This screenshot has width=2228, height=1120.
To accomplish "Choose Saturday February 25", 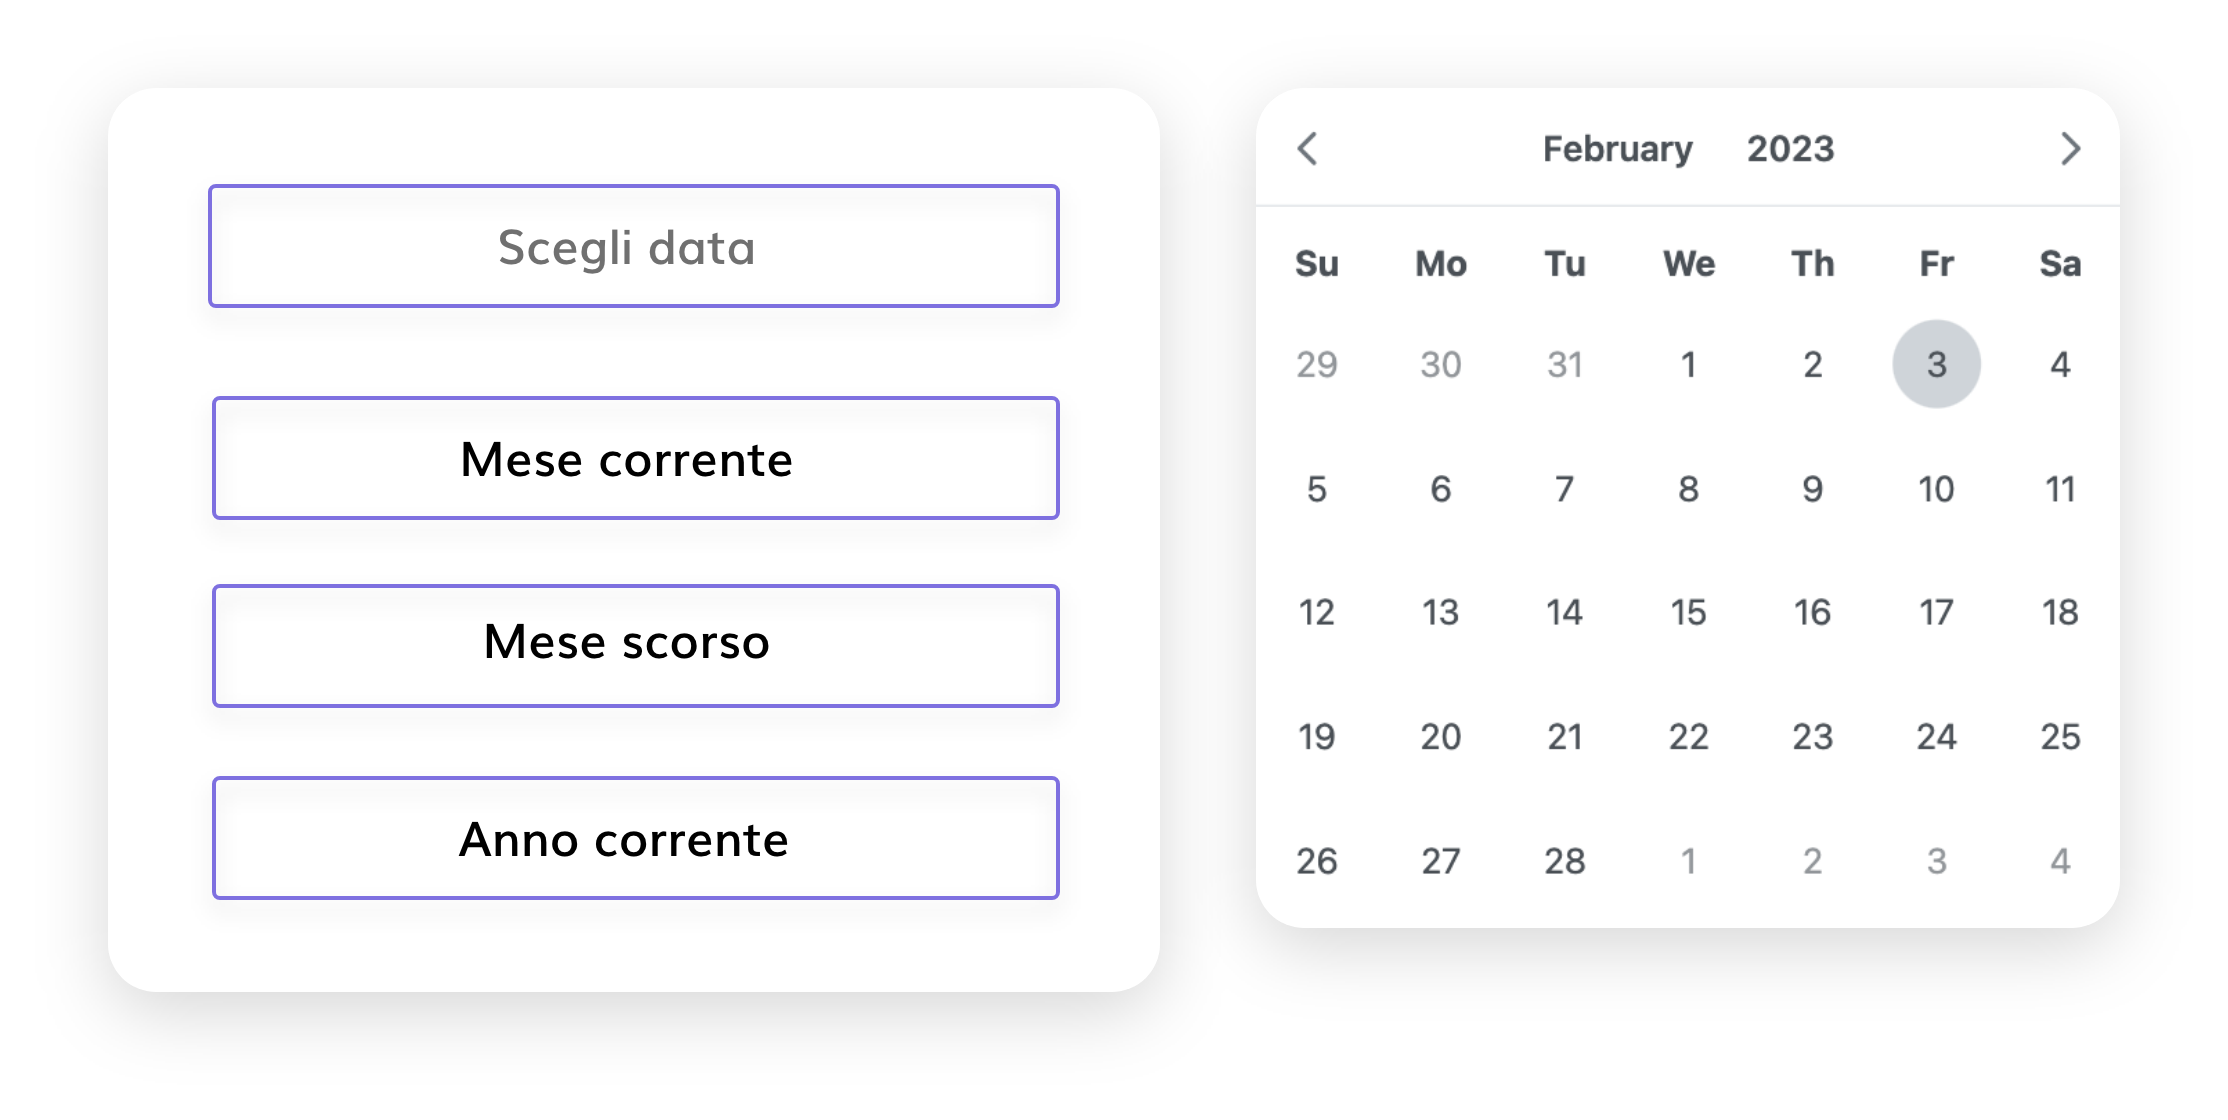I will pos(2060,737).
